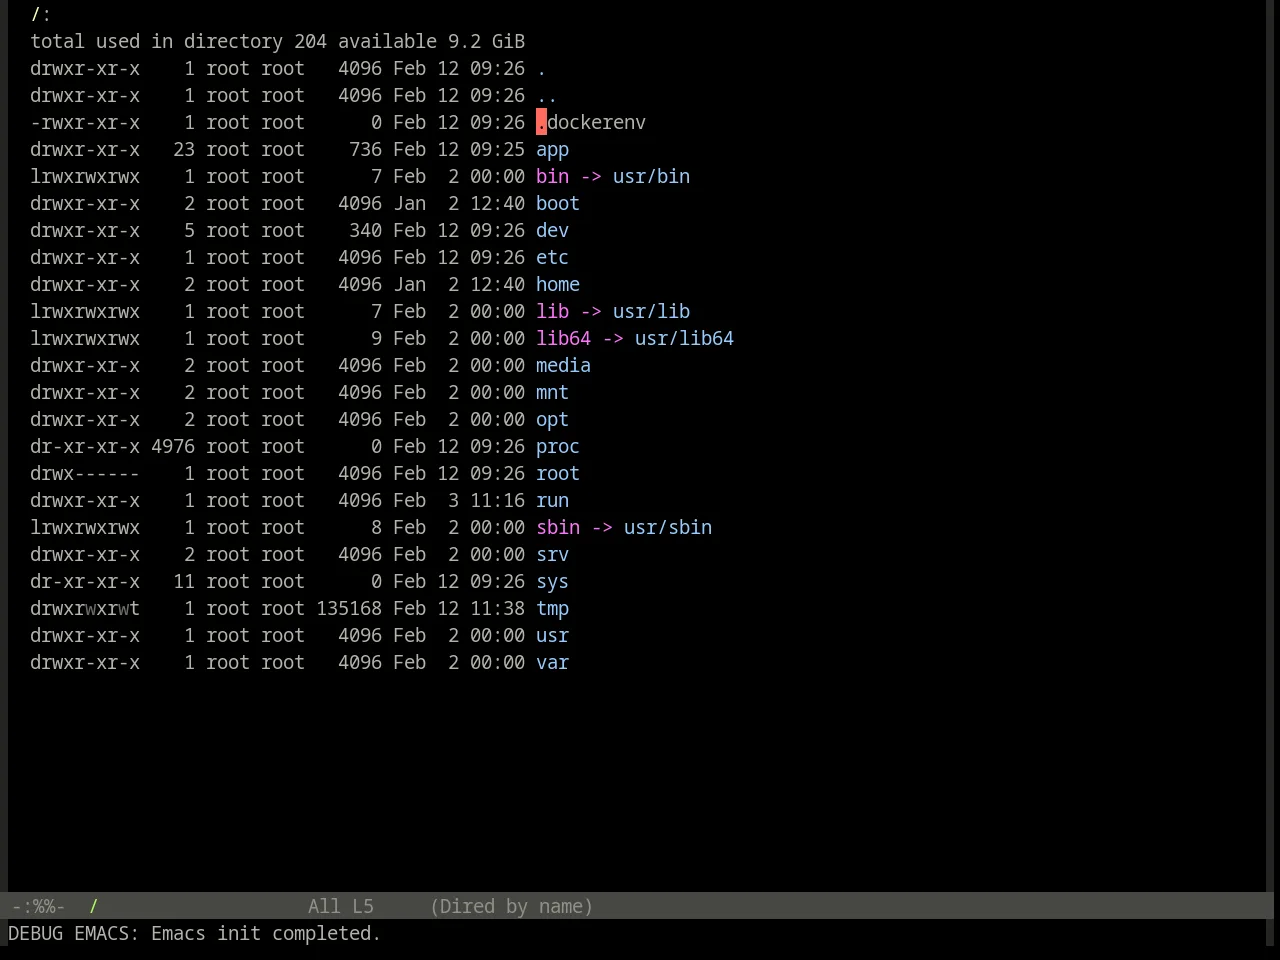Select the sbin symlink name
The height and width of the screenshot is (960, 1280).
click(x=558, y=528)
